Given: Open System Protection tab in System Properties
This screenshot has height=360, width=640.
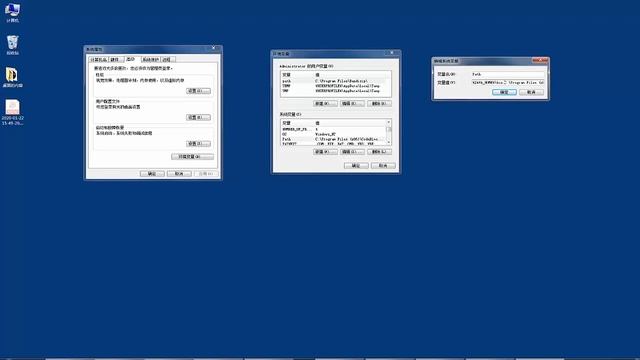Looking at the screenshot, I should pyautogui.click(x=150, y=60).
